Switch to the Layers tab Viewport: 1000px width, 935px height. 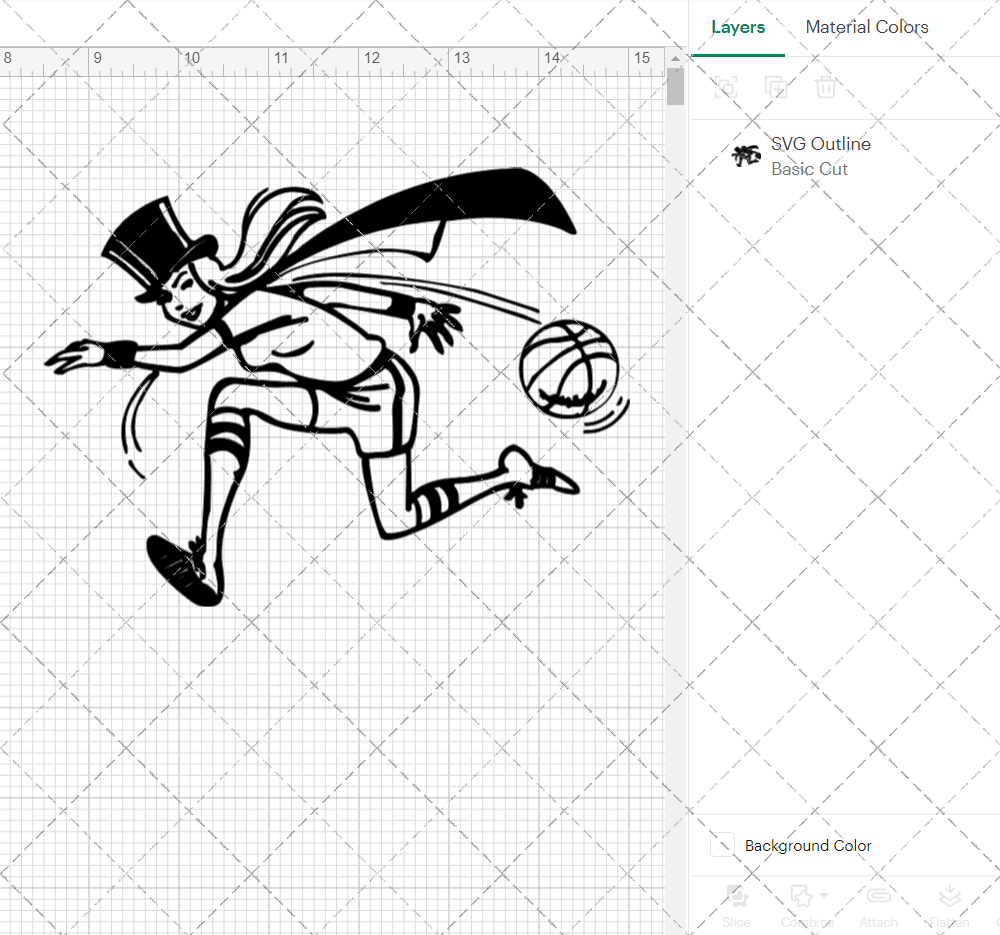(738, 27)
